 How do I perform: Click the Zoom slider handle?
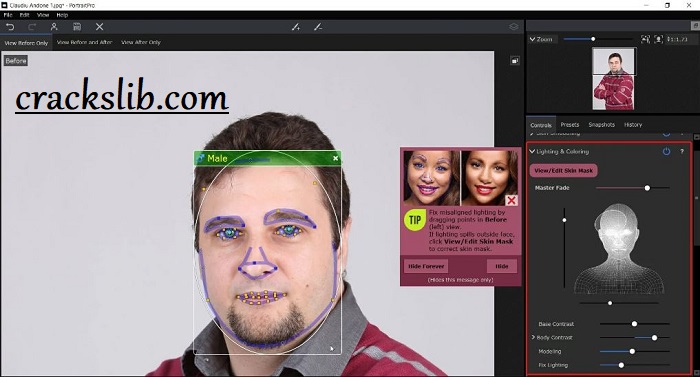coord(593,39)
